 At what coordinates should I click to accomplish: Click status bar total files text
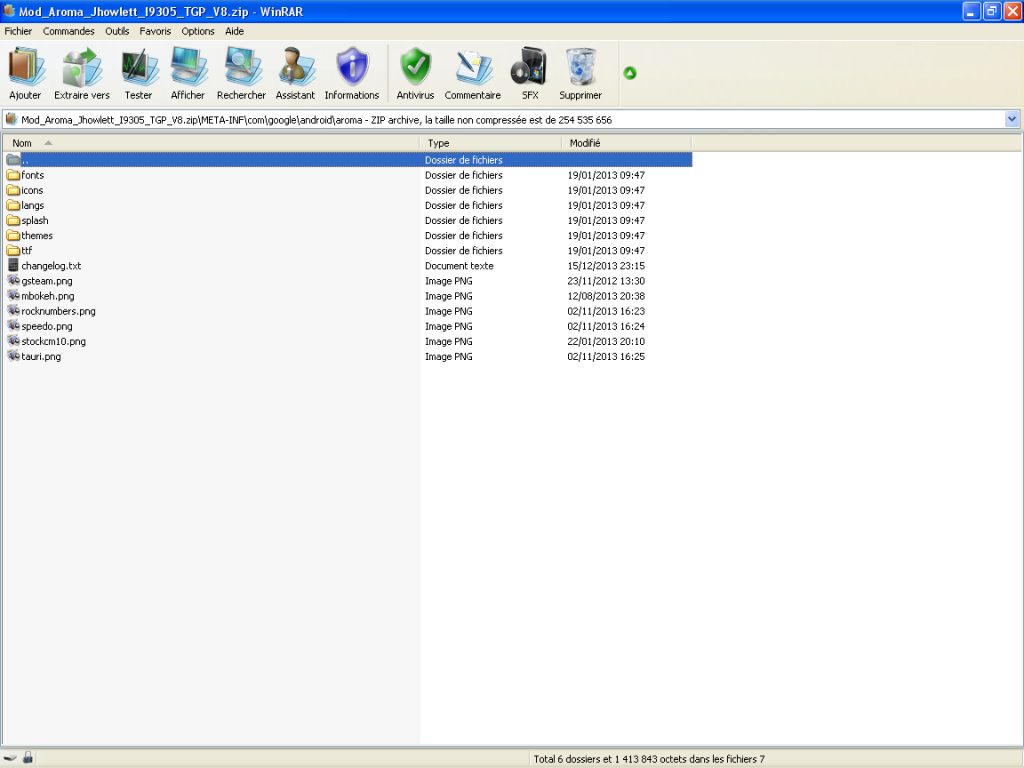649,759
